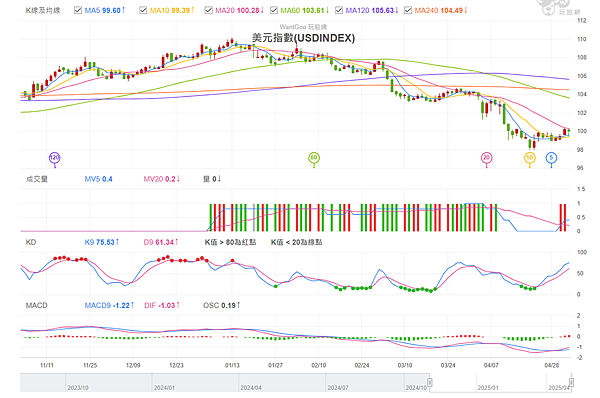This screenshot has height=398, width=600.
Task: Click the 2025/01 navigator label
Action: pyautogui.click(x=488, y=388)
